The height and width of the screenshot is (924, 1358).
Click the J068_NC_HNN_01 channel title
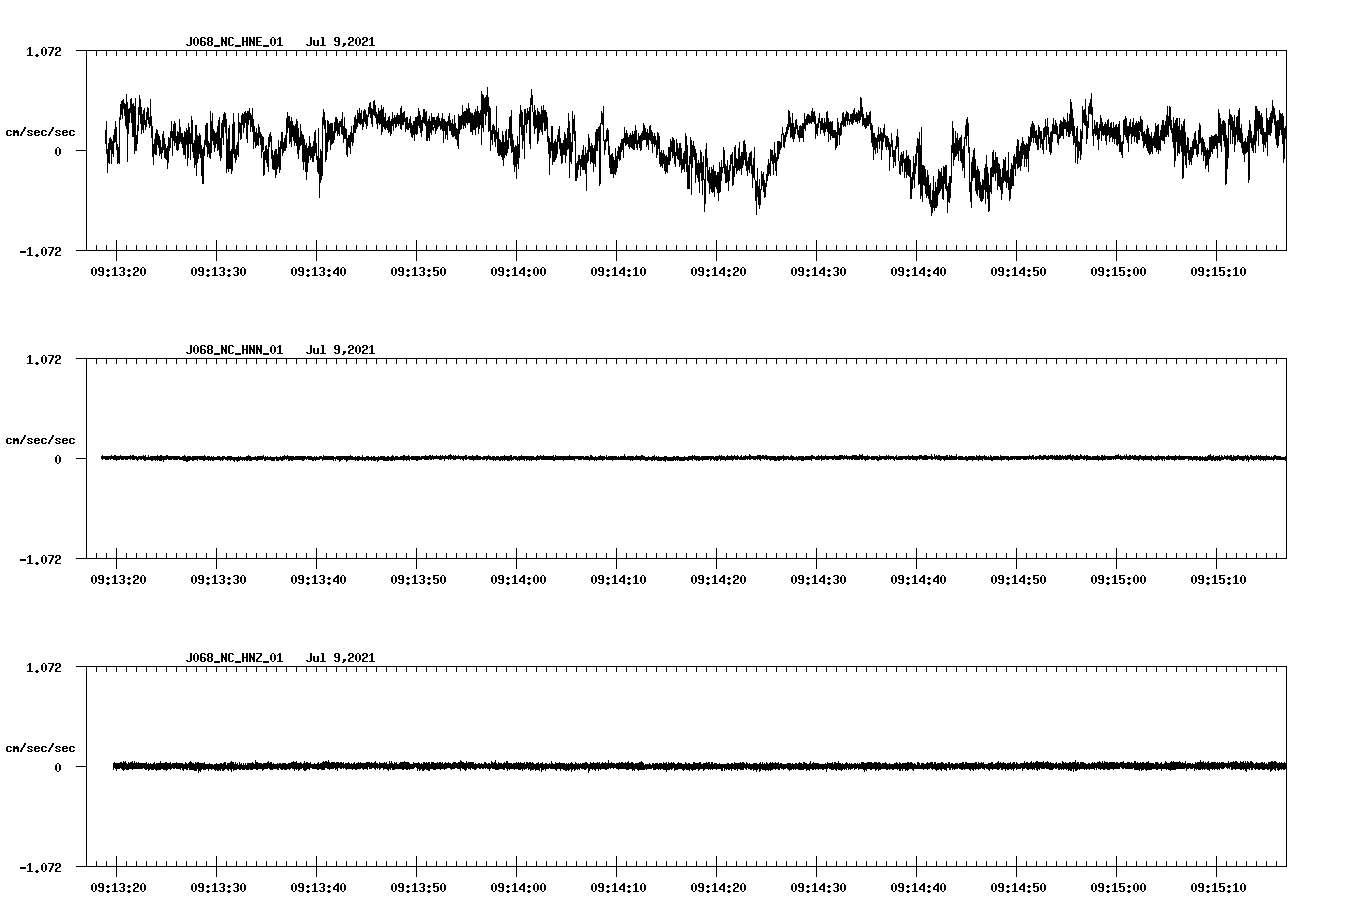(234, 350)
